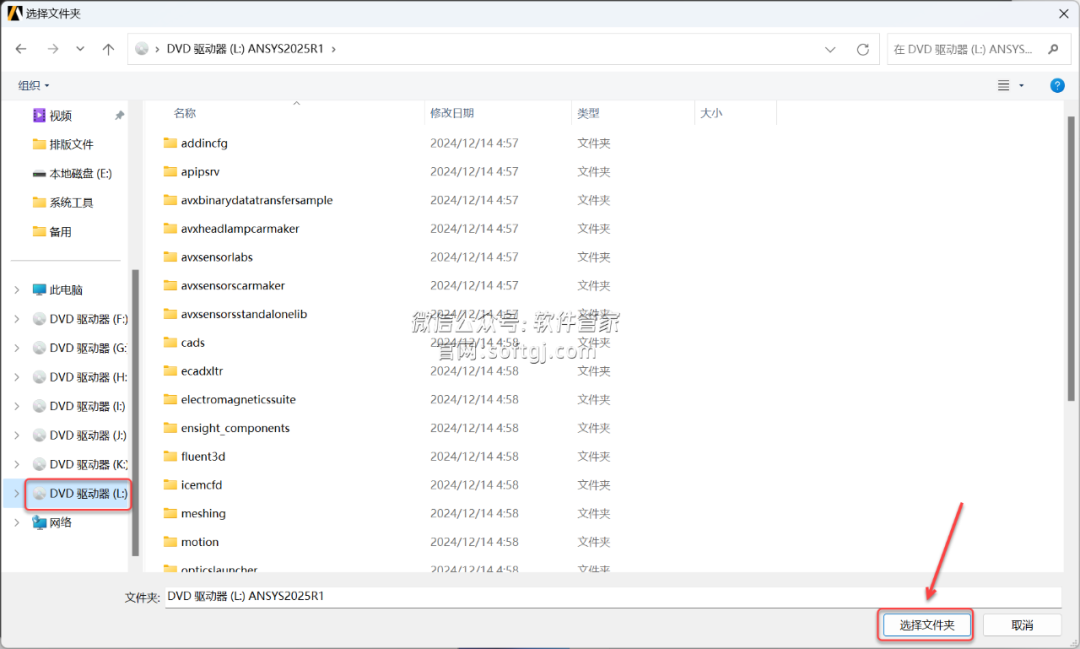The width and height of the screenshot is (1080, 649).
Task: Expand the 此电脑 tree node
Action: pos(17,290)
